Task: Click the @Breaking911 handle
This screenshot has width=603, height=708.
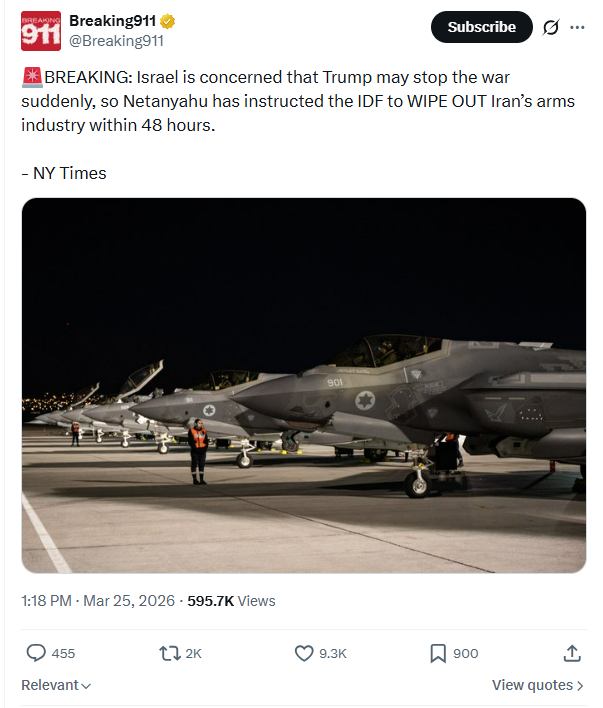Action: tap(116, 41)
